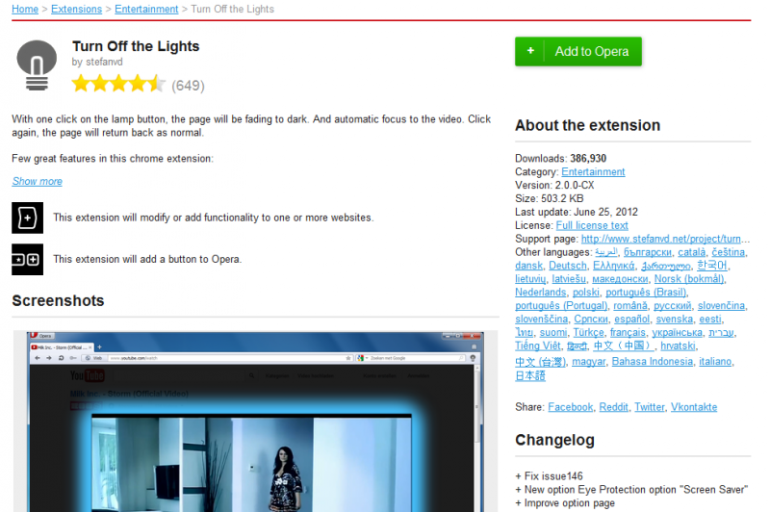Select svenska language link

tap(674, 319)
